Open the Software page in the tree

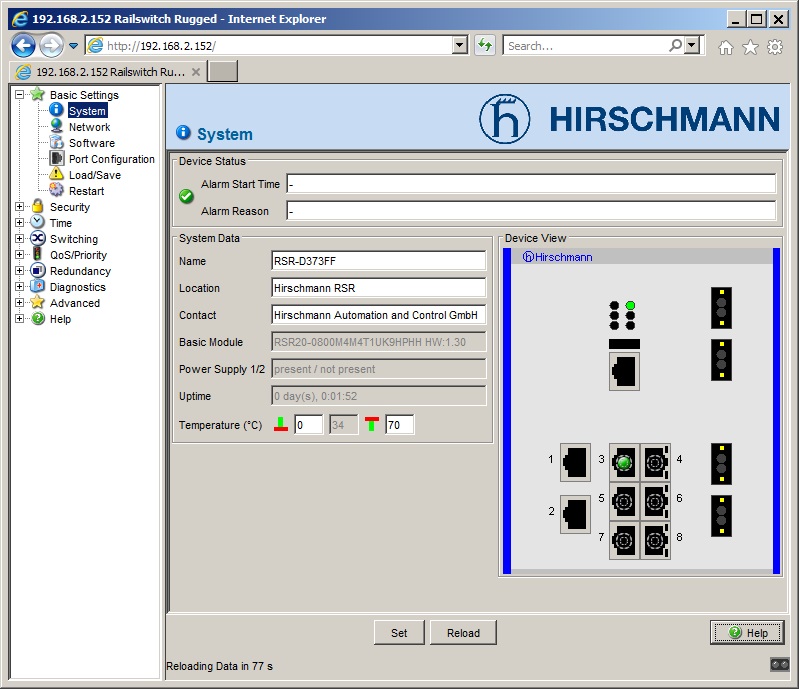point(92,143)
